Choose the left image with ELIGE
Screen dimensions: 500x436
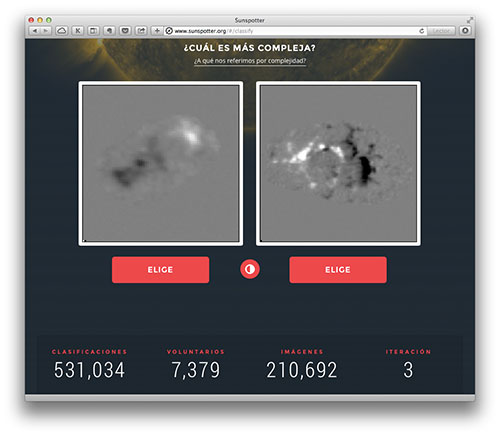(x=160, y=270)
